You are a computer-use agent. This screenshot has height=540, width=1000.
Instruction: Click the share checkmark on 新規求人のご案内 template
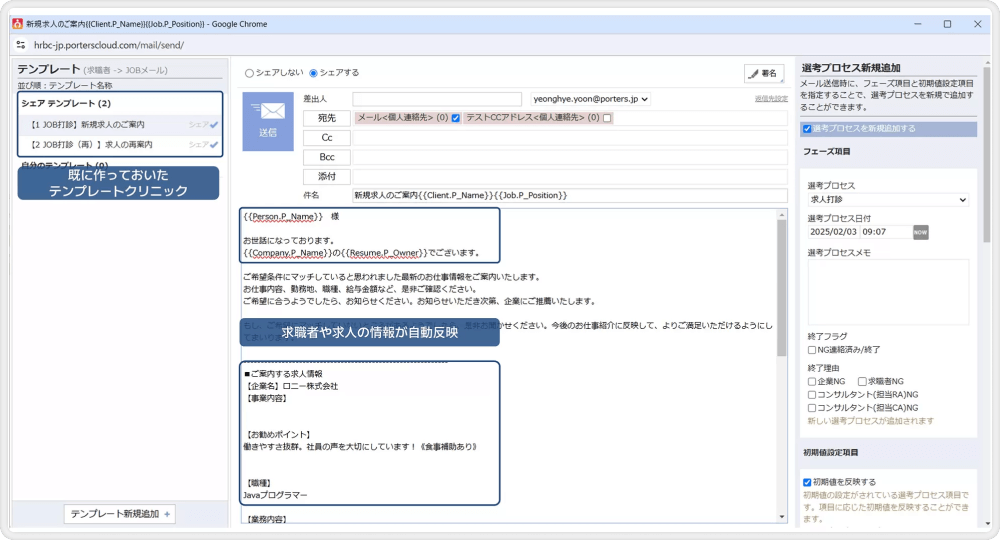pos(214,125)
